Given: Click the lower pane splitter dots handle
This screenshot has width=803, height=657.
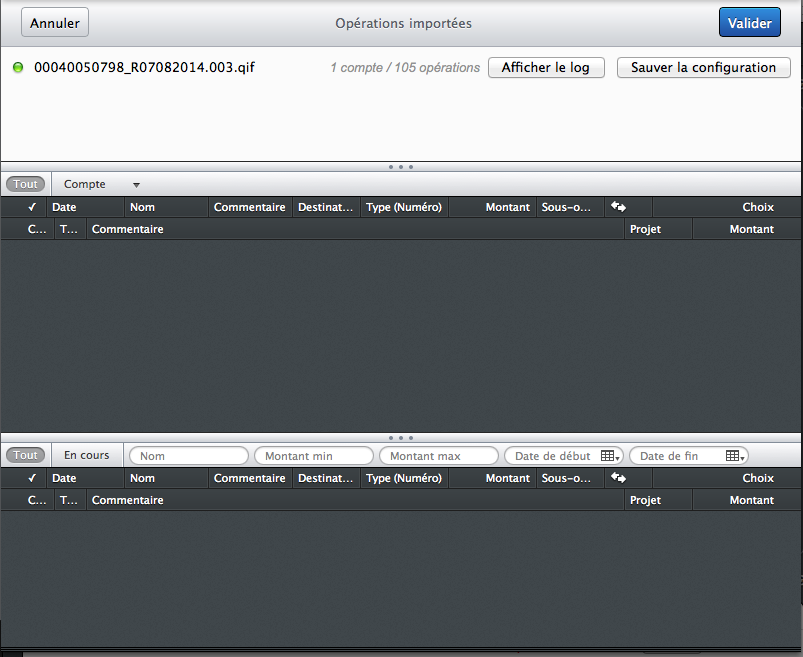Looking at the screenshot, I should point(401,438).
